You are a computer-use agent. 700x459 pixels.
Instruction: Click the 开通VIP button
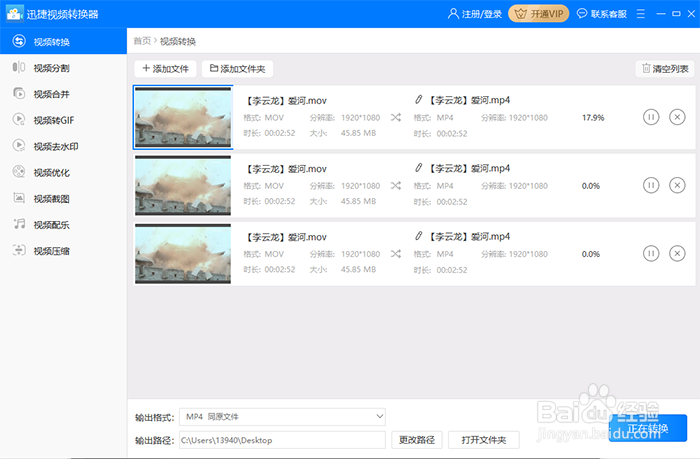tap(539, 14)
